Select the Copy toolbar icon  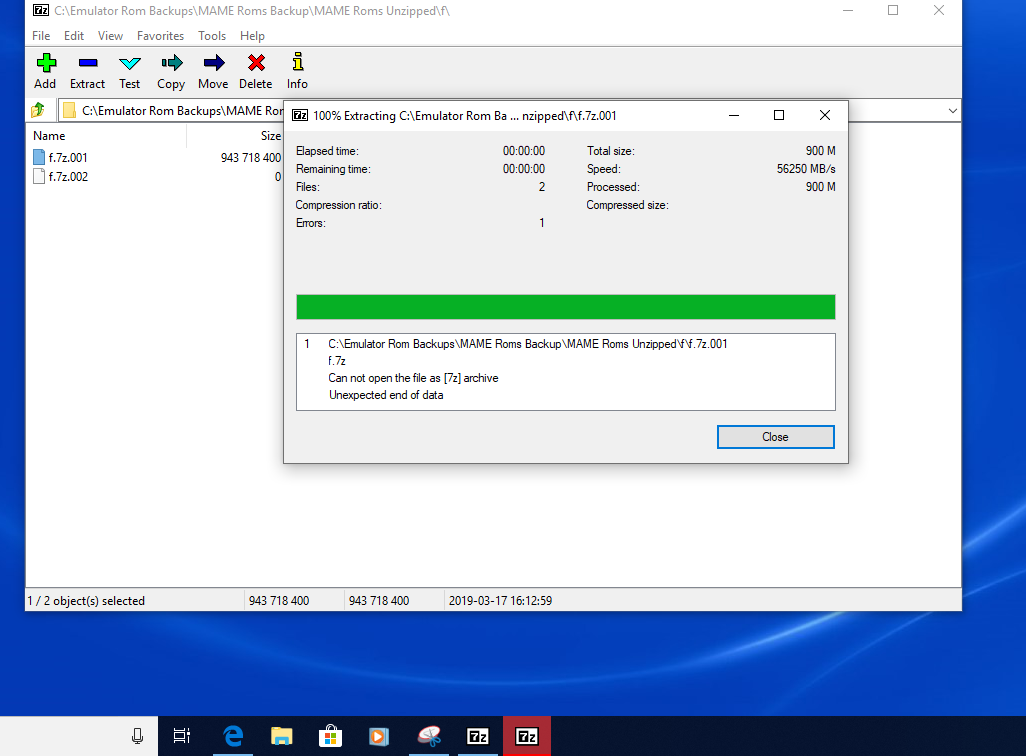171,71
